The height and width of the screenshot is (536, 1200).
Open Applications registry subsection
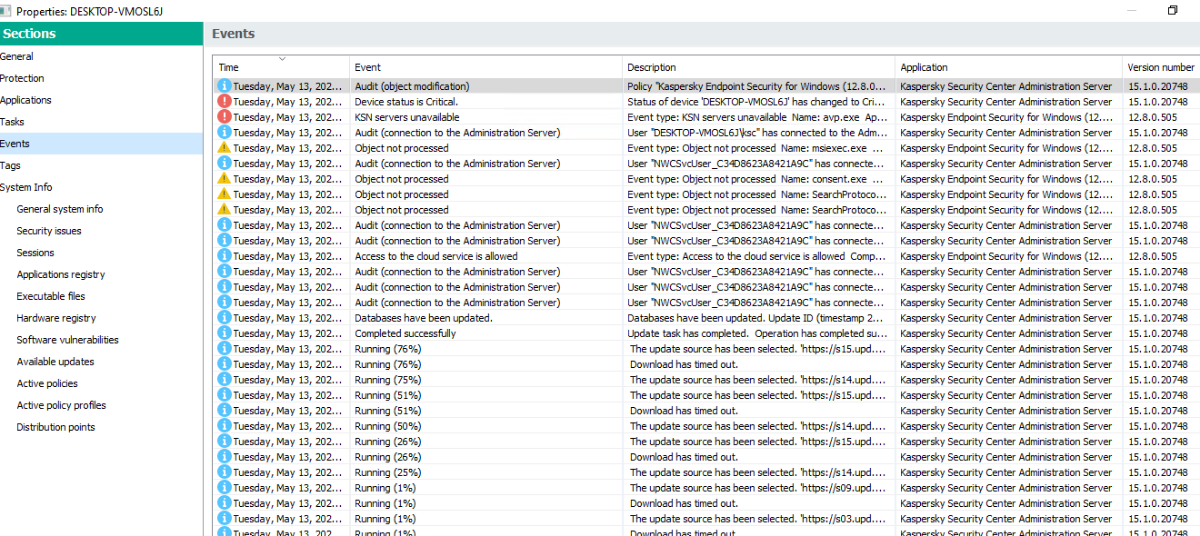point(61,275)
